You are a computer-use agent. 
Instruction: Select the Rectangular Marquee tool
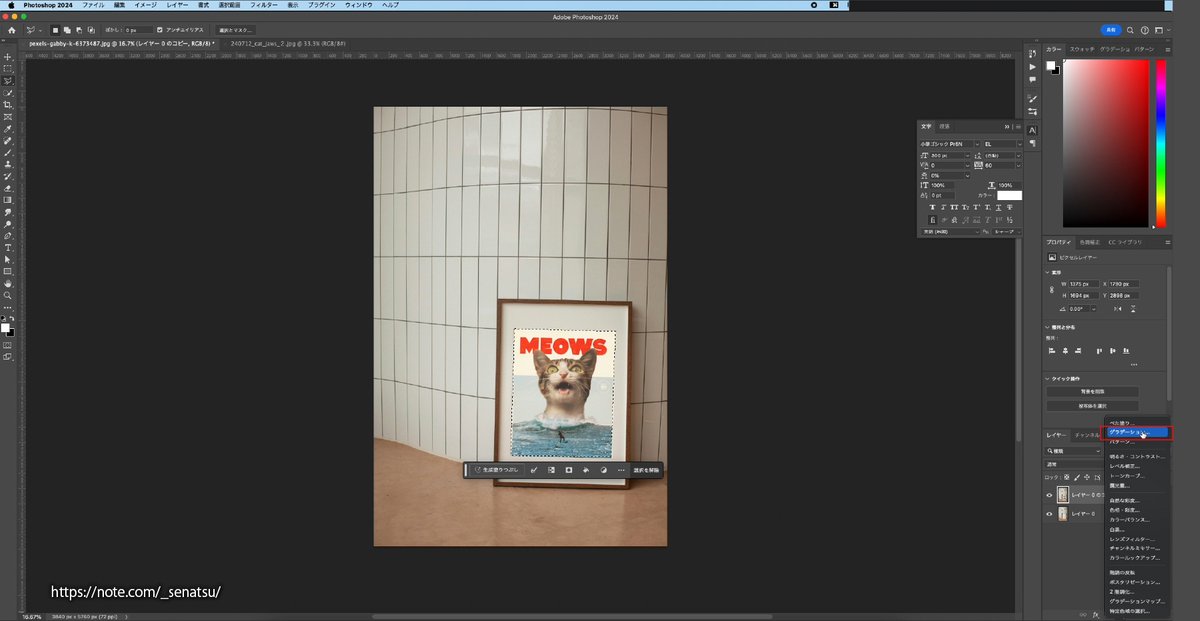(8, 69)
